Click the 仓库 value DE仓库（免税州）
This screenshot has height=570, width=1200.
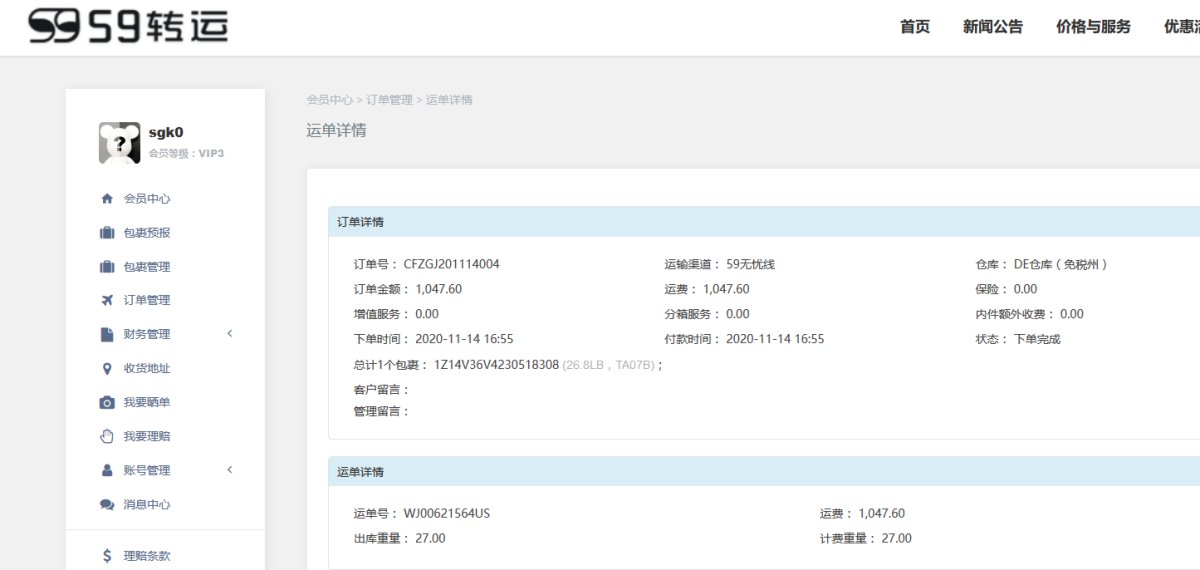tap(1061, 264)
